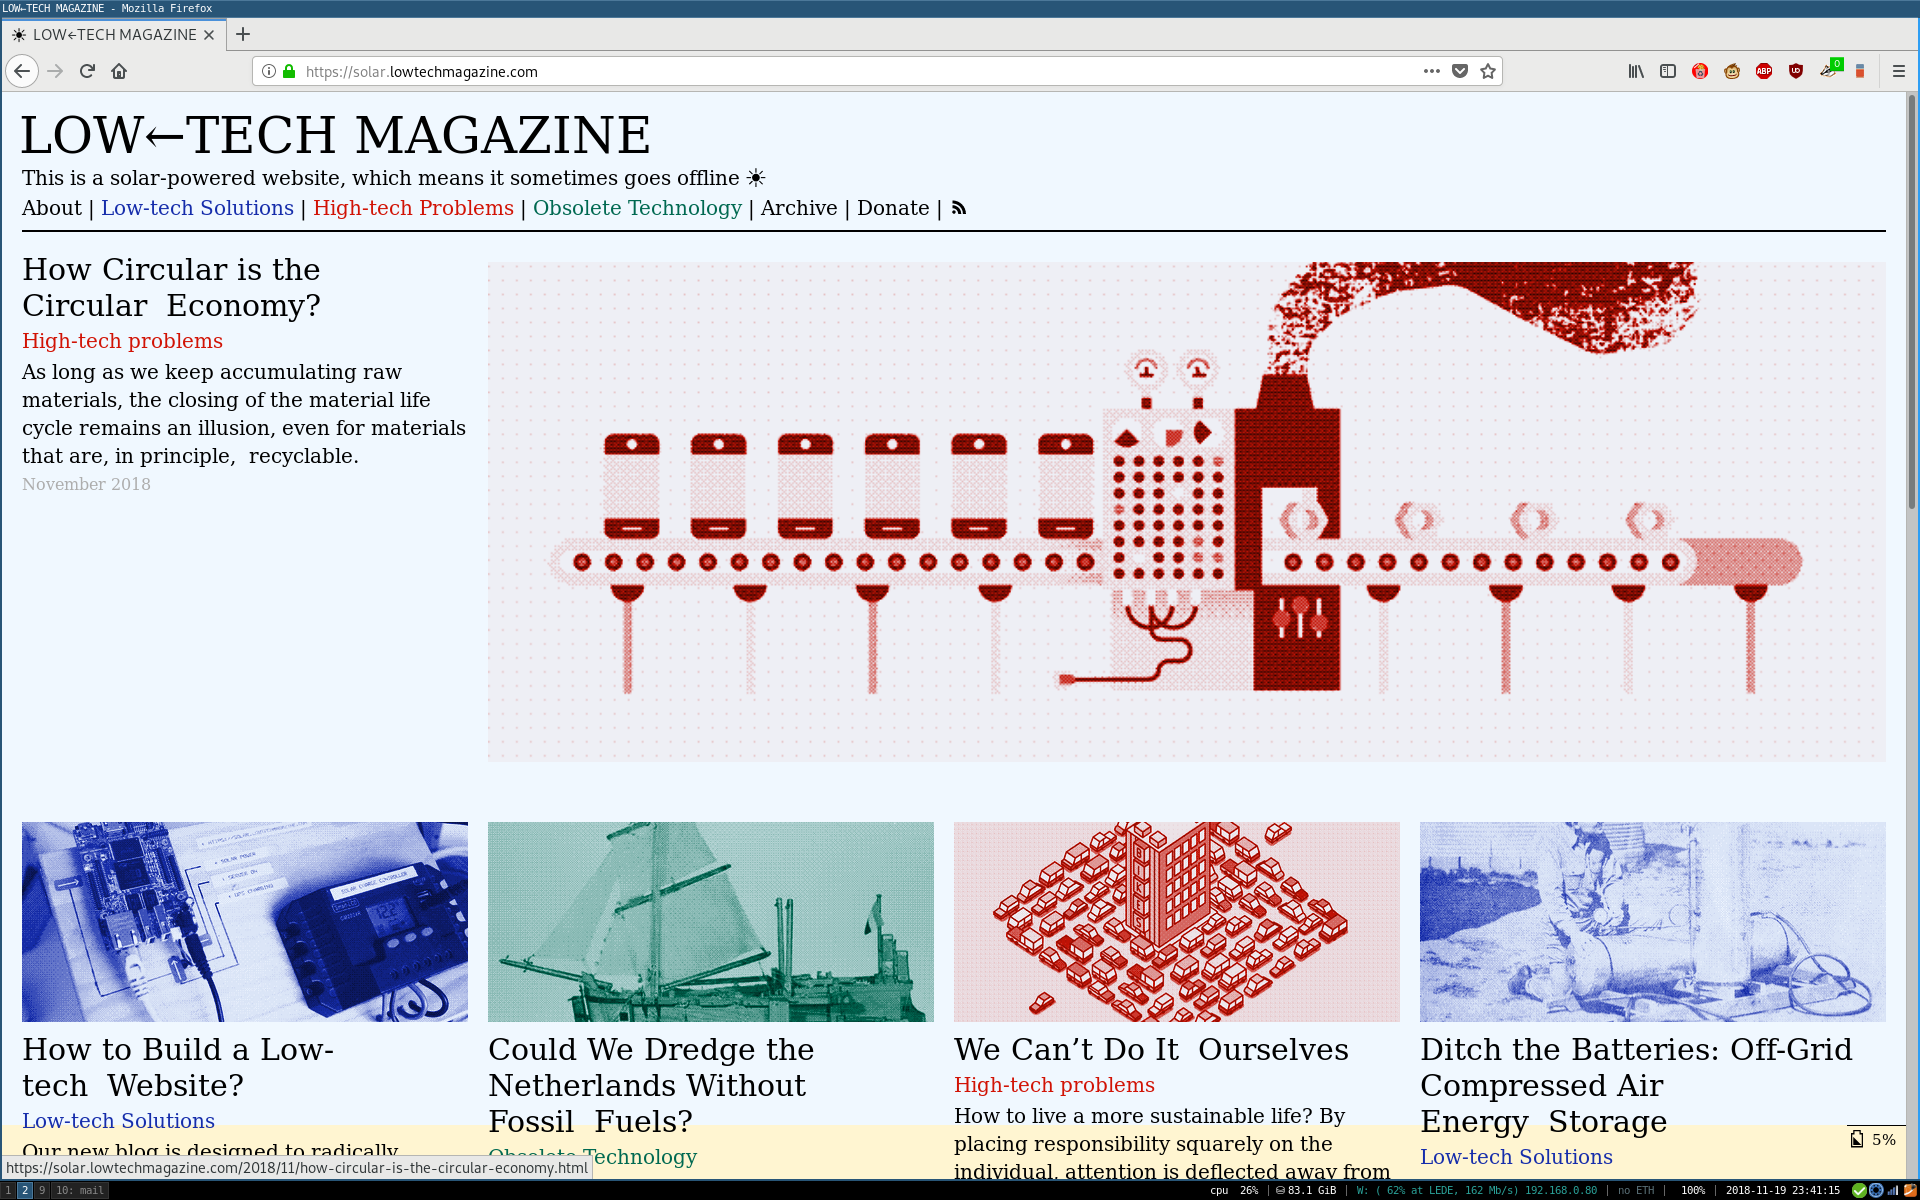1920x1200 pixels.
Task: Open the red cars article thumbnail
Action: coord(1176,921)
